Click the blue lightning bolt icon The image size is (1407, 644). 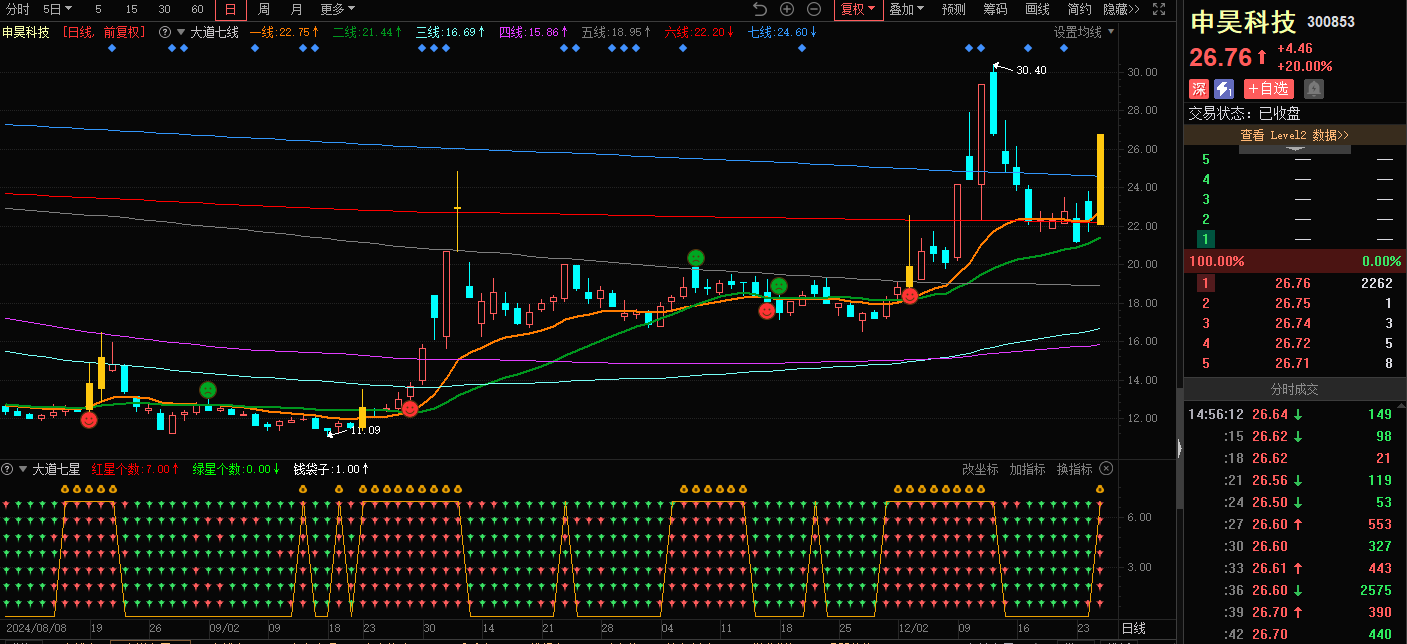click(x=1224, y=89)
